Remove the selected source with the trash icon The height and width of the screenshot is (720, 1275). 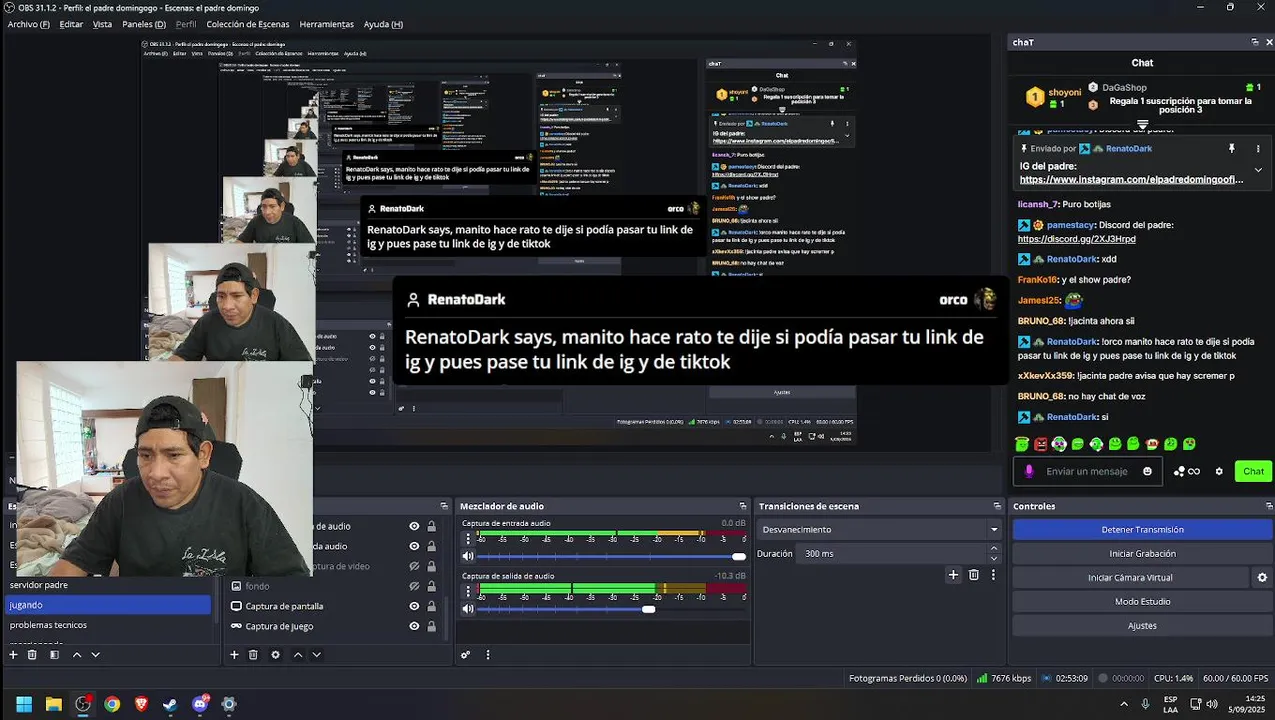pos(253,655)
